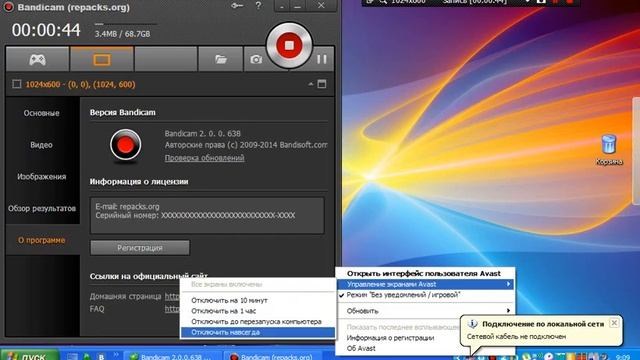Click the file size 3.4MB / 68.7GB text

pyautogui.click(x=122, y=34)
